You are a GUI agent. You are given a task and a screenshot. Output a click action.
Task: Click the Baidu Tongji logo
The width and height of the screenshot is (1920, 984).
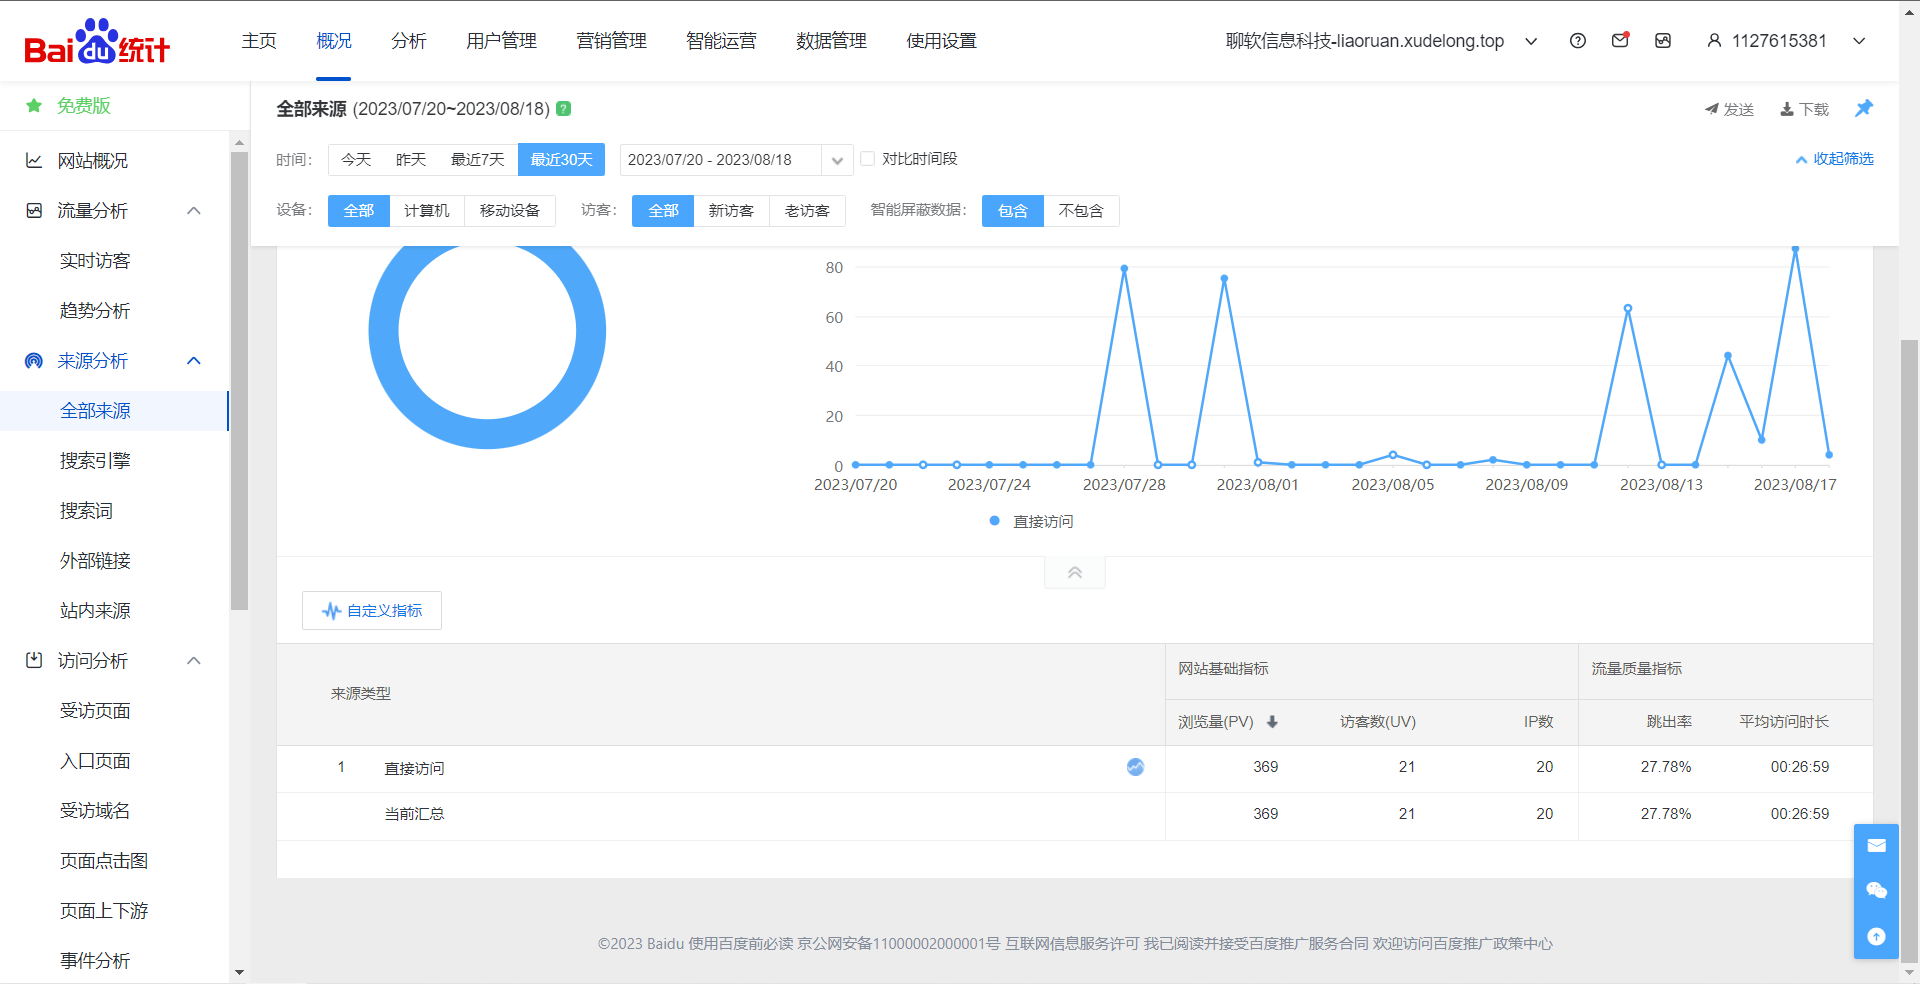(97, 41)
